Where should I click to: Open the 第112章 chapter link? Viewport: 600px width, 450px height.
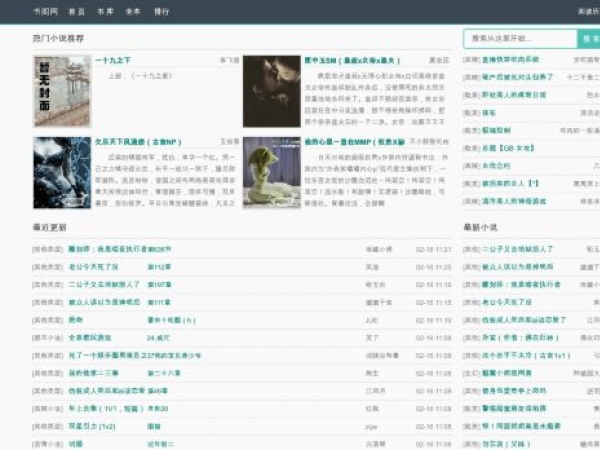[159, 267]
